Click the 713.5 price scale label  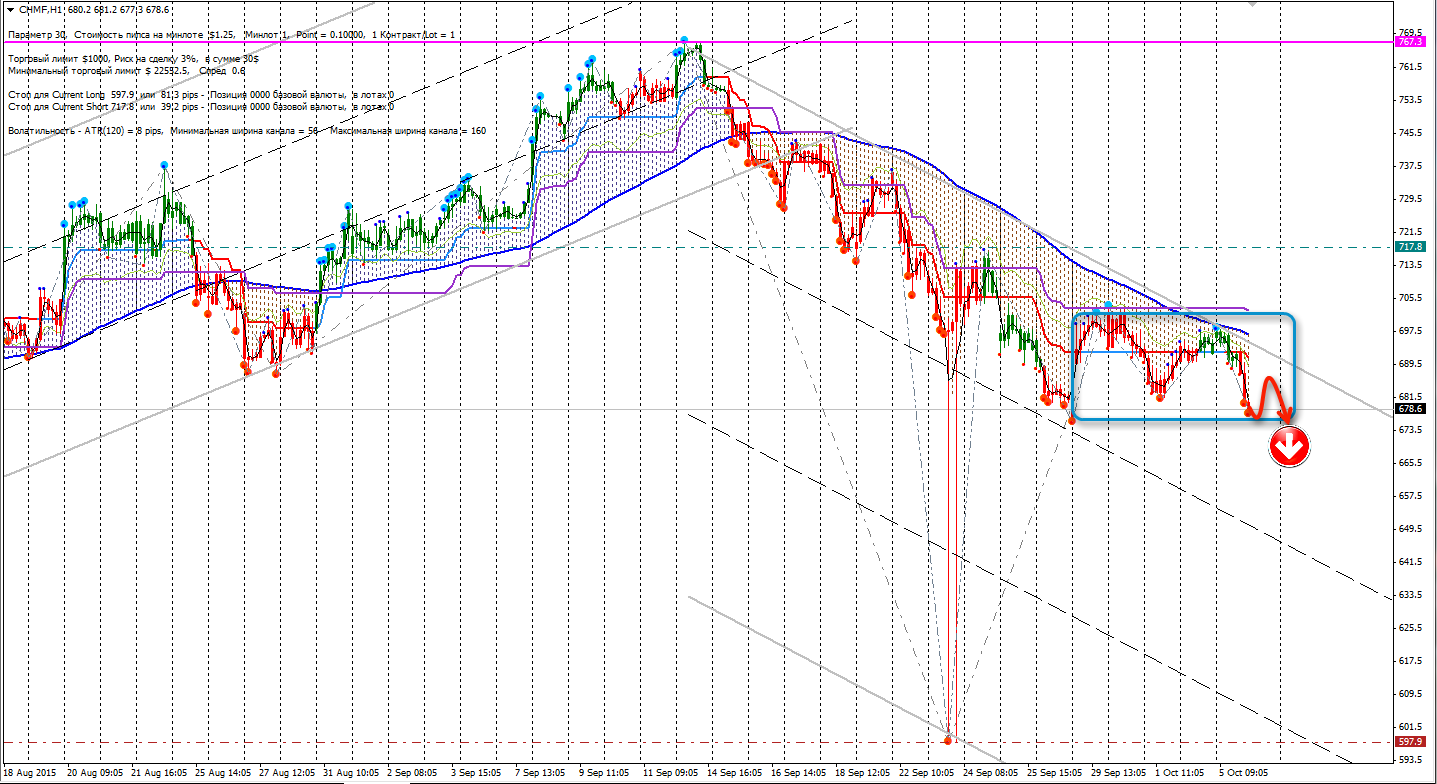1410,265
